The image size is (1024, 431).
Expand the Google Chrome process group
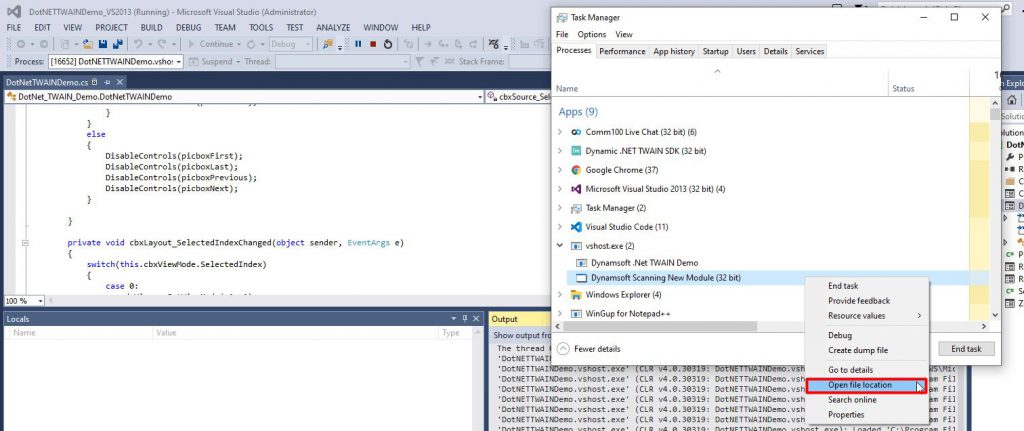560,169
